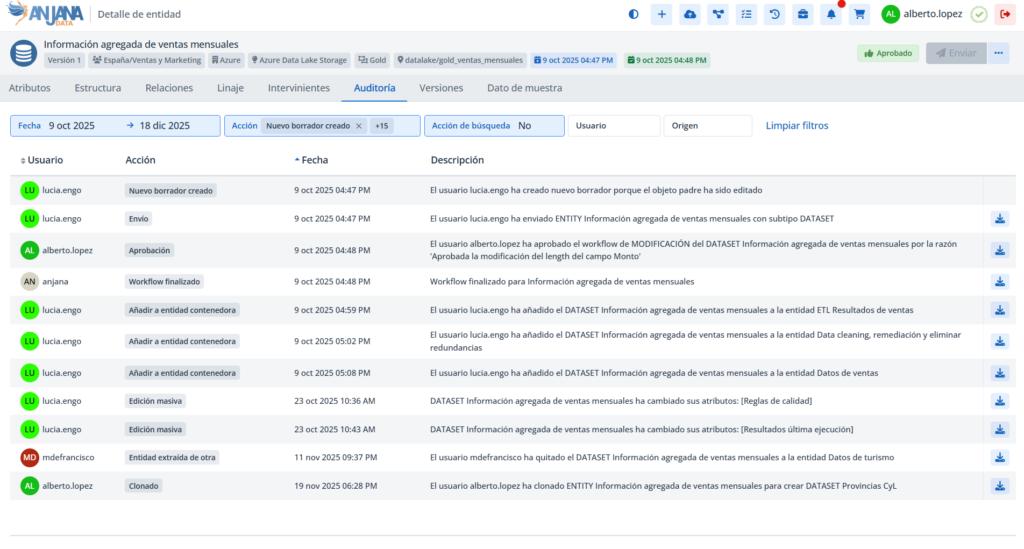
Task: Open the Acción de búsqueda dropdown
Action: click(492, 126)
